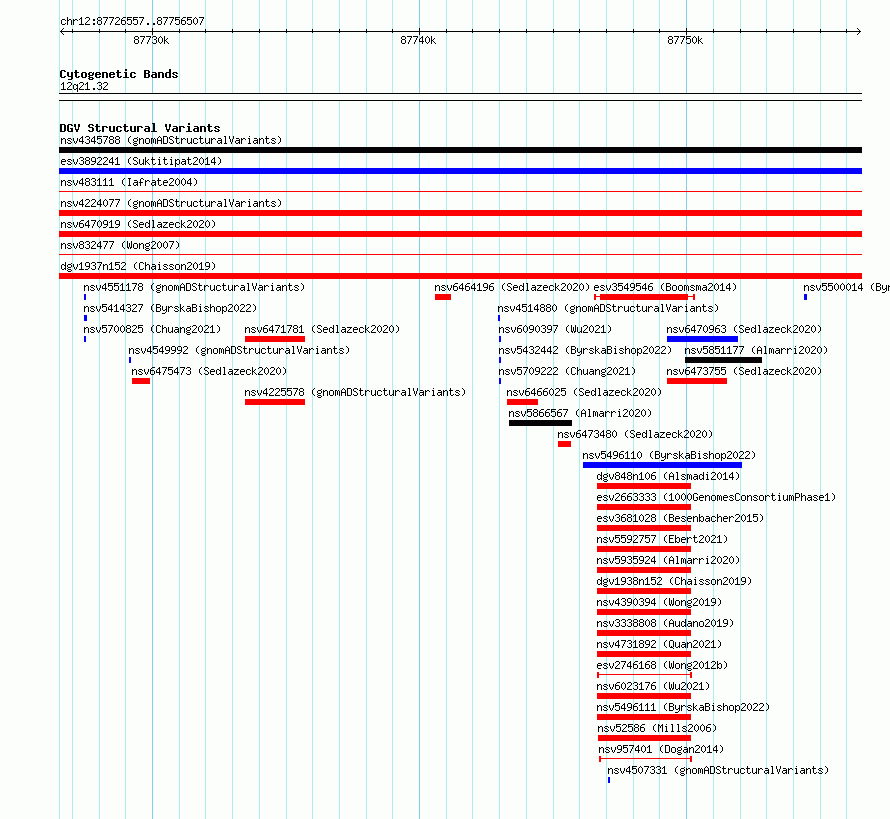The width and height of the screenshot is (890, 819).
Task: Open nsv5414327 (ByrskaBishop2022) variant
Action: point(170,308)
